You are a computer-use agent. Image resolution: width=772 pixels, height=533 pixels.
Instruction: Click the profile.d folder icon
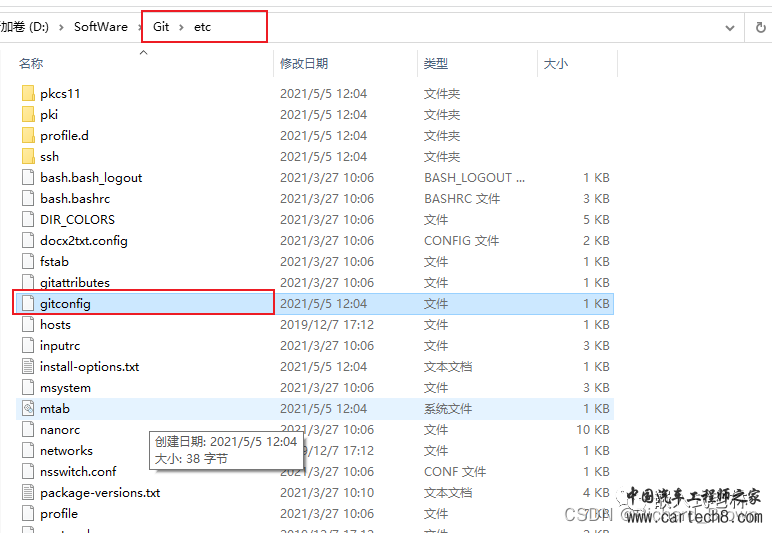[28, 135]
